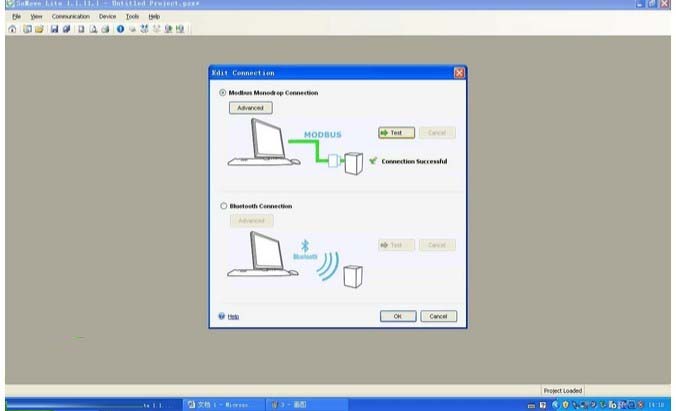Click the greyed-out Bluetooth Test button

coord(397,245)
